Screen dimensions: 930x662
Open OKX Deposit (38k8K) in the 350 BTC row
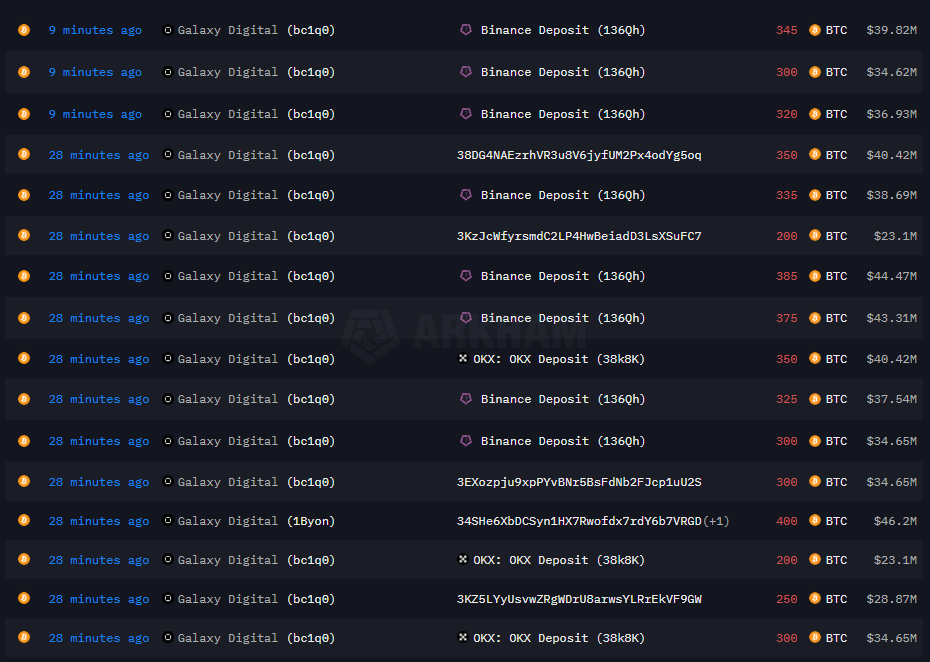(559, 359)
